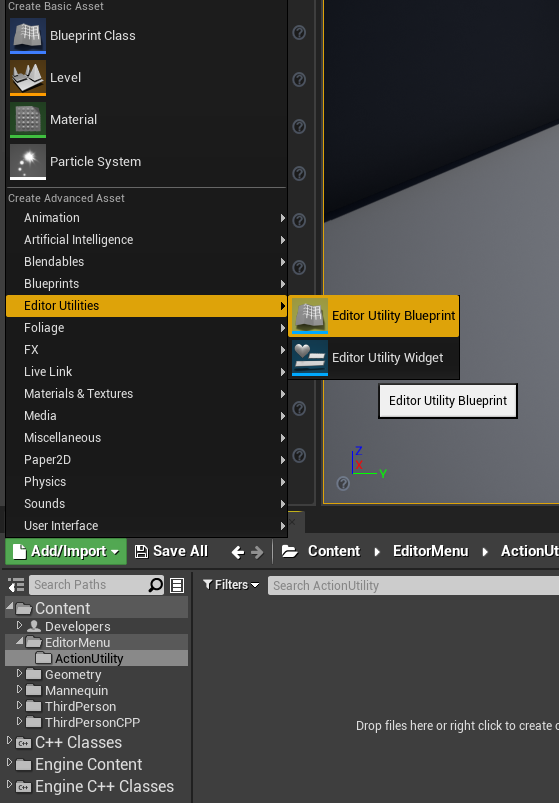Expand the Geometry folder
559x803 pixels.
coord(19,674)
